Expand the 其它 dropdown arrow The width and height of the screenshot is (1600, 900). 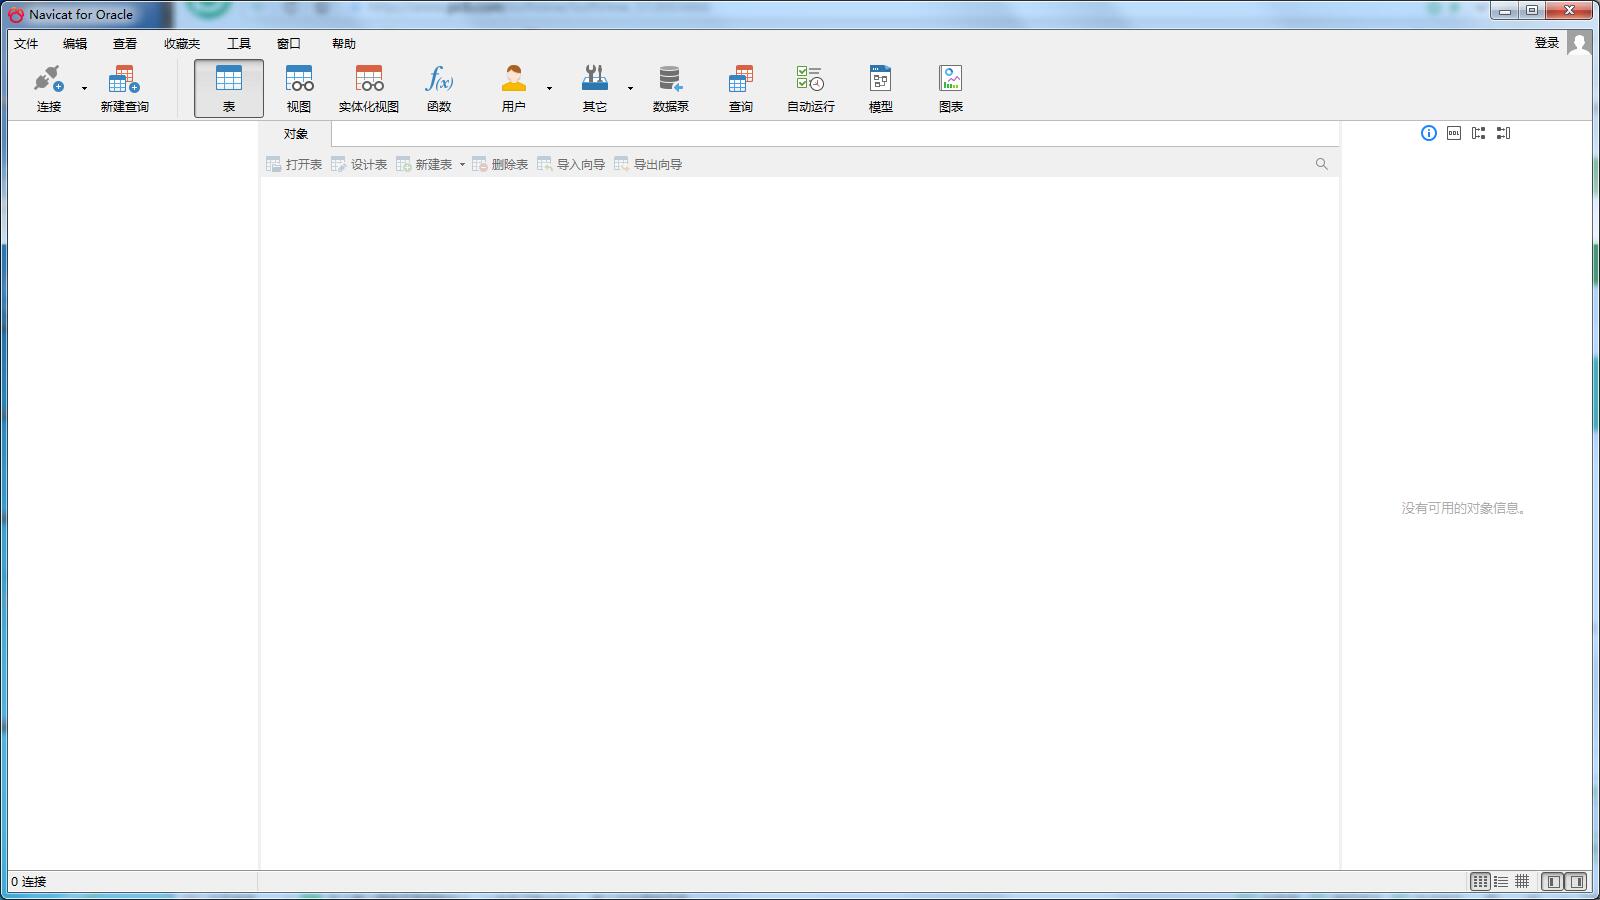coord(630,87)
